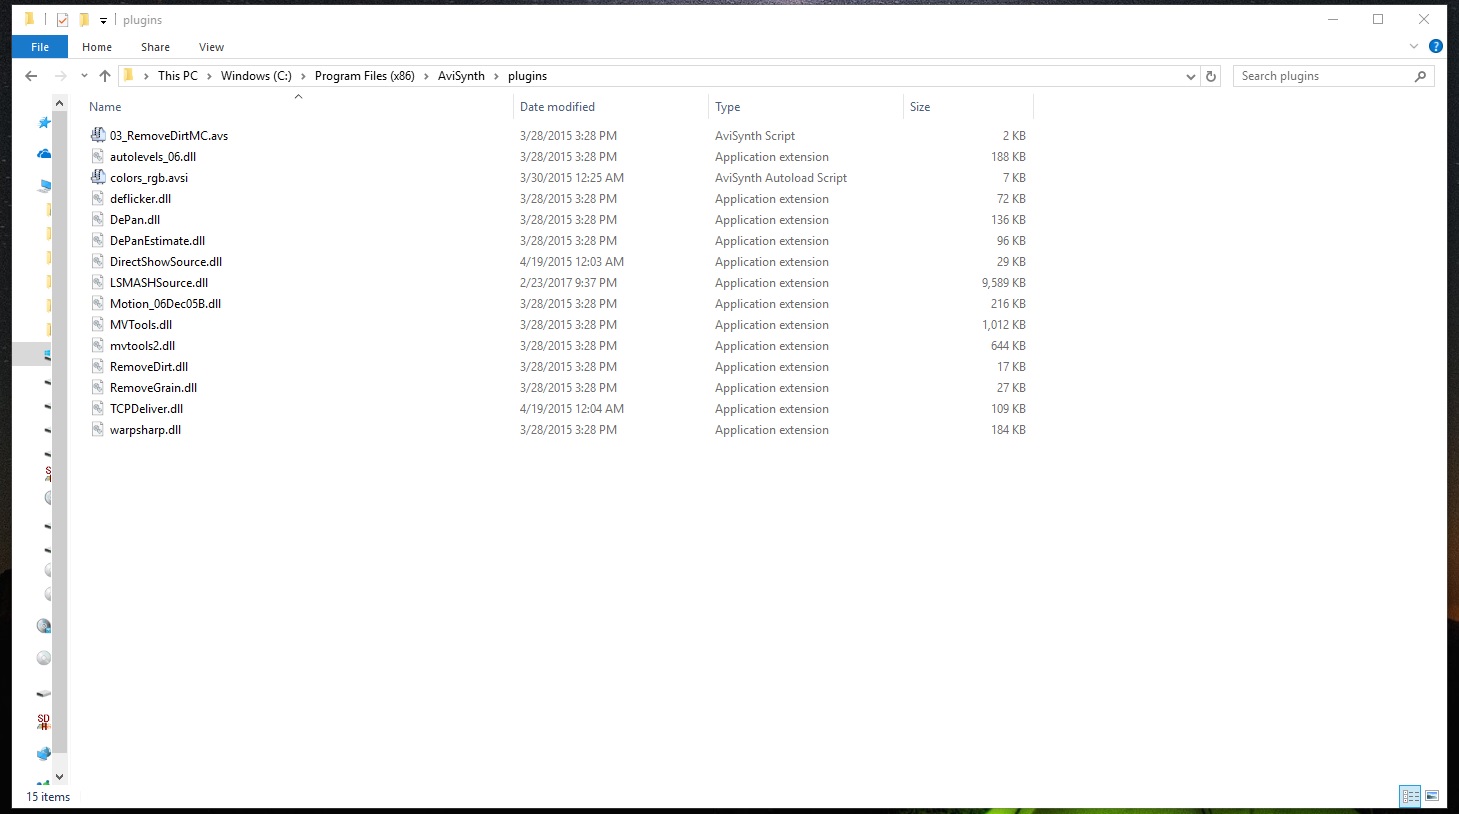Select the DePanEstimate.dll file icon
Viewport: 1459px width, 814px height.
coord(98,240)
